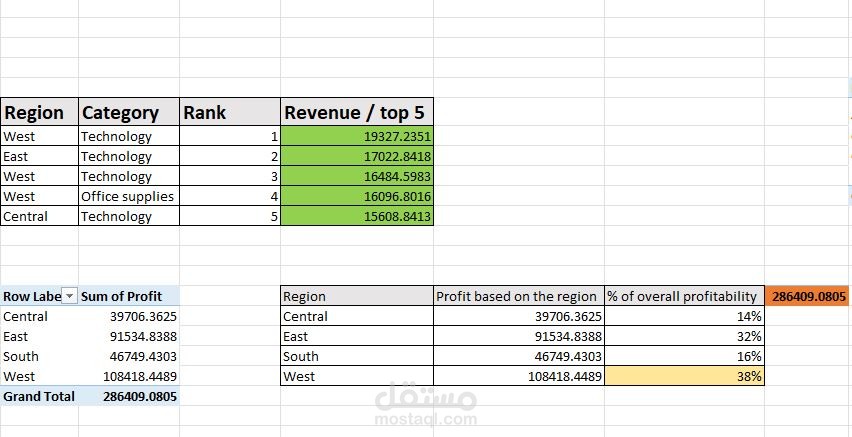This screenshot has width=852, height=437.
Task: Click the South row in Region summary table
Action: 522,357
